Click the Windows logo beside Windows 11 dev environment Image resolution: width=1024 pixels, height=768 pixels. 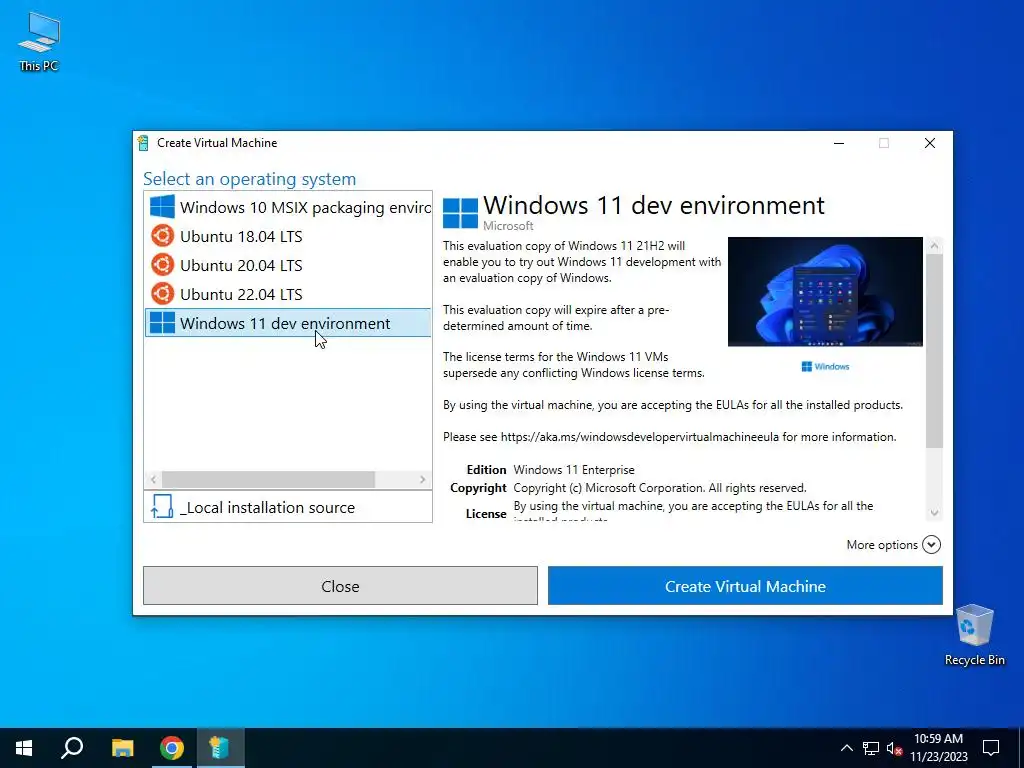coord(162,323)
